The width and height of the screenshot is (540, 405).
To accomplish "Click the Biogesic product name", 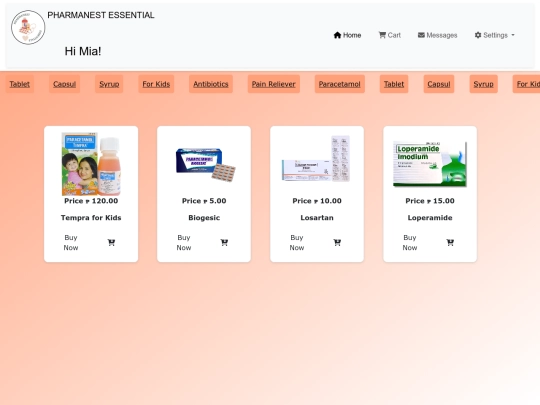I will (x=204, y=218).
